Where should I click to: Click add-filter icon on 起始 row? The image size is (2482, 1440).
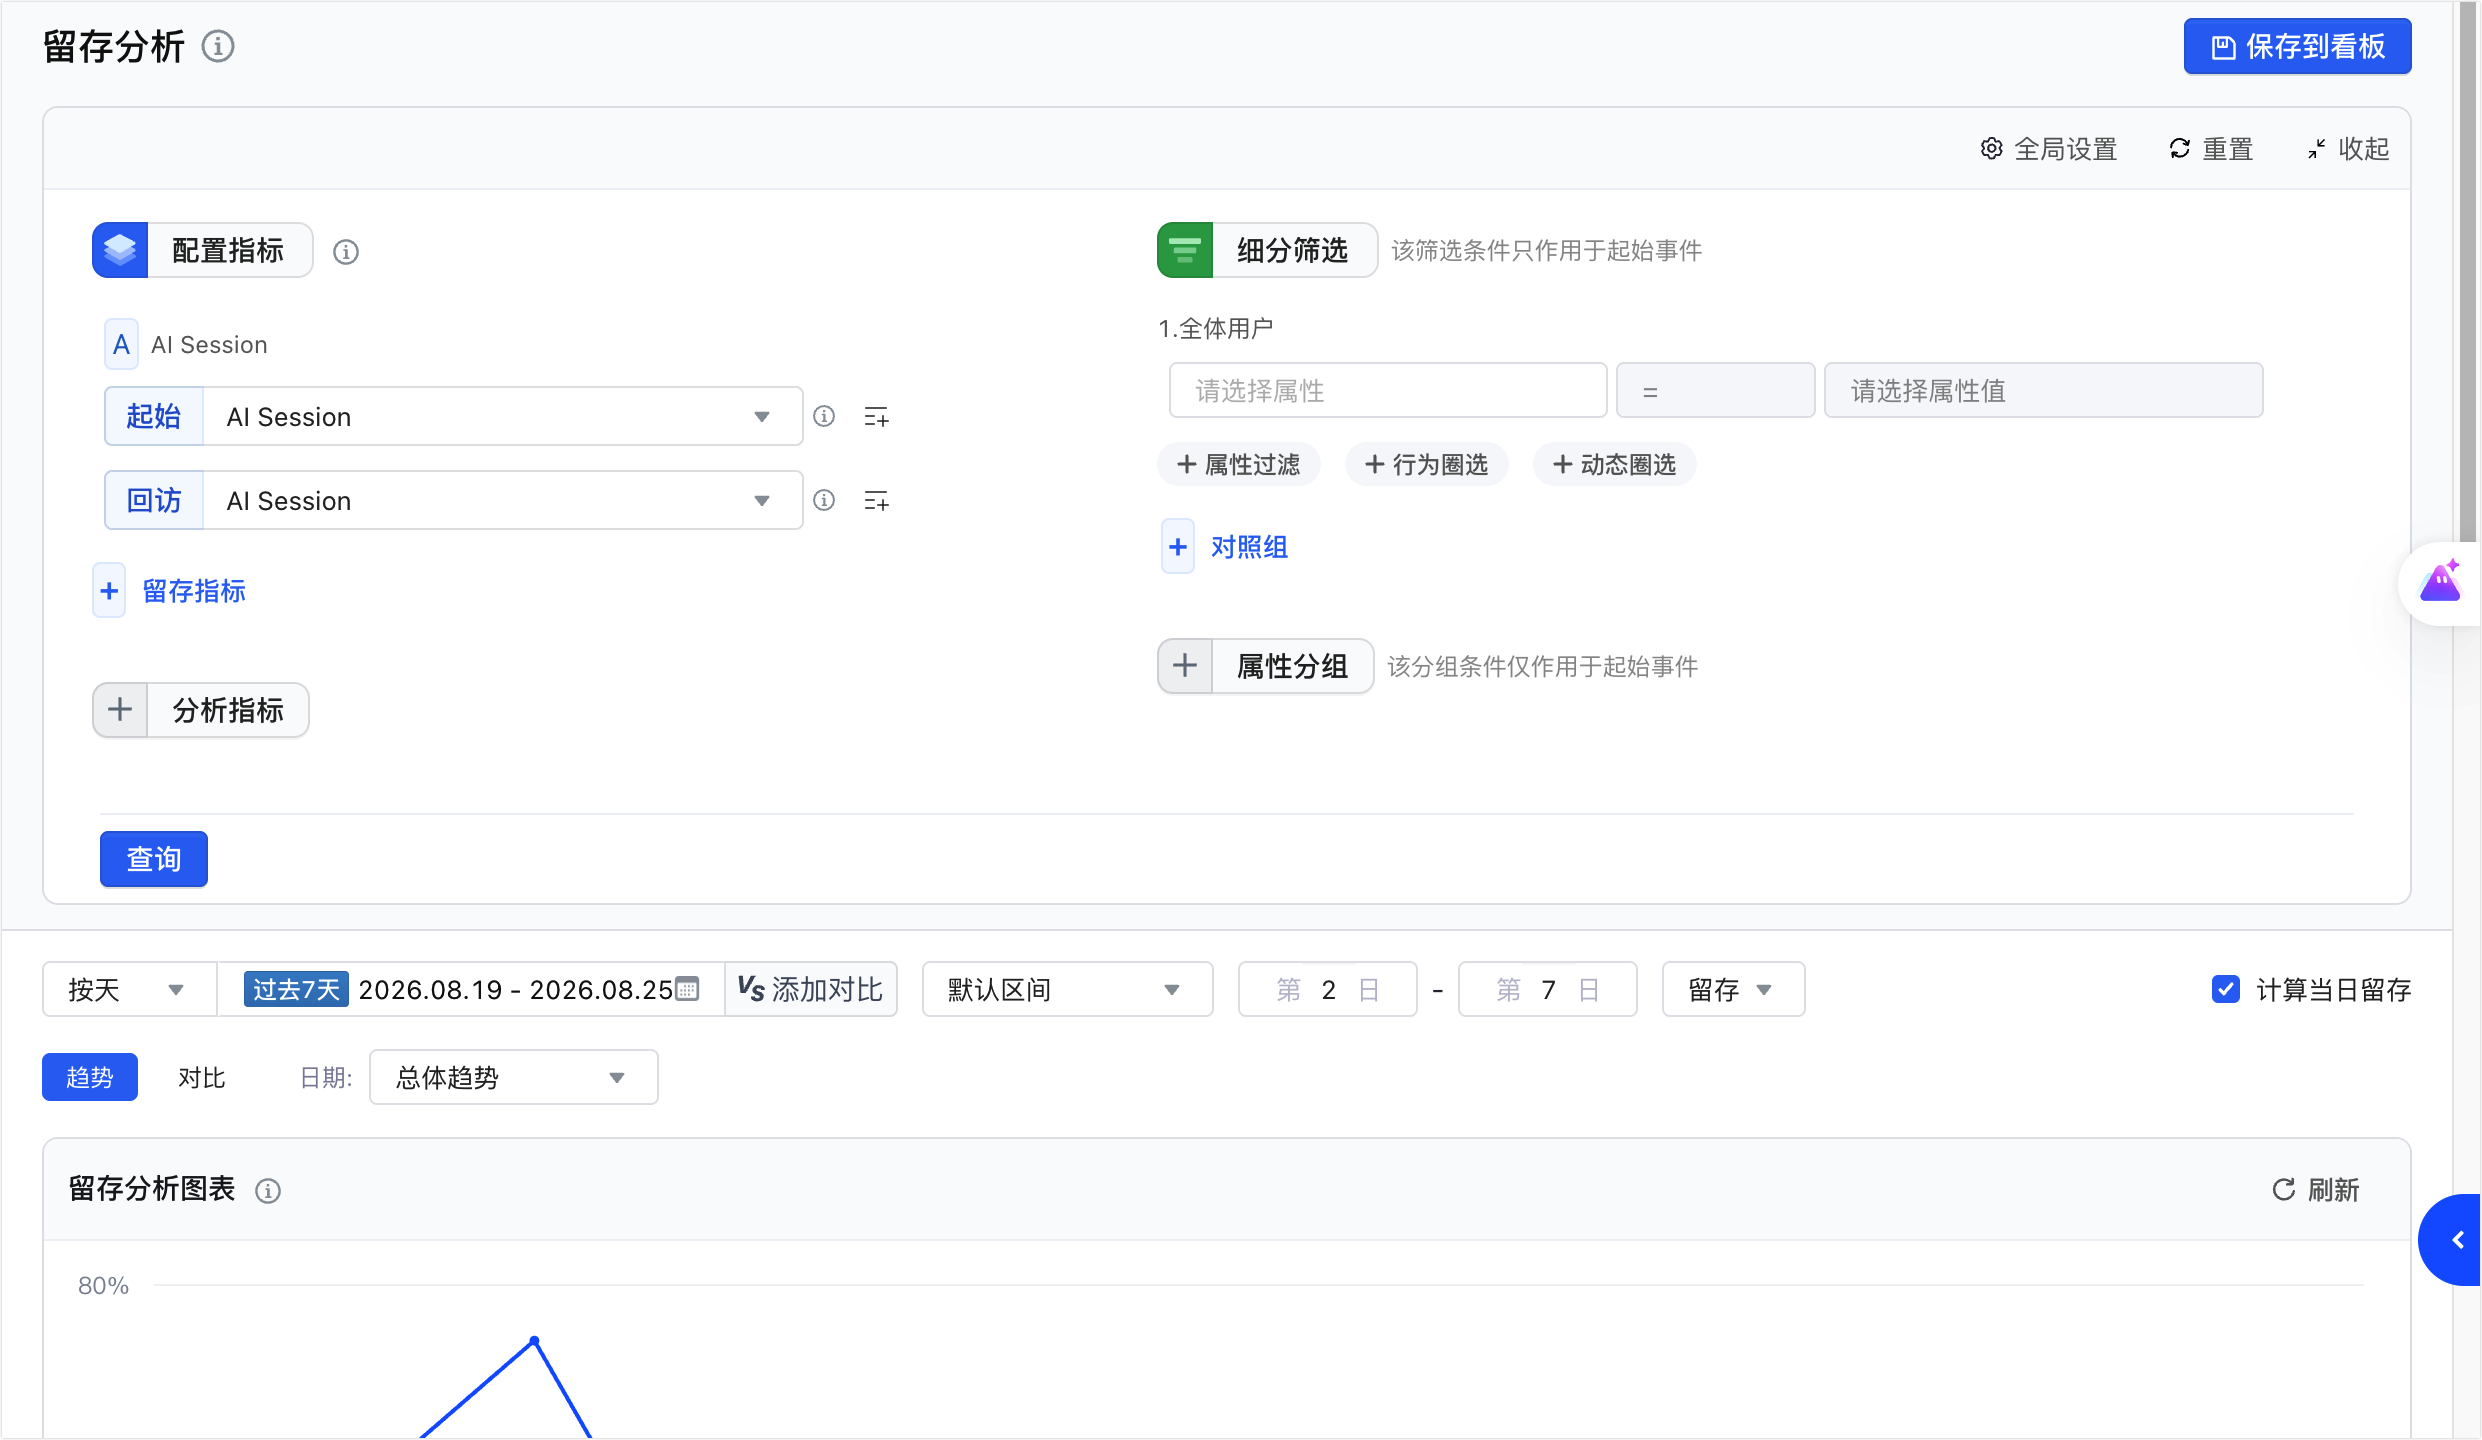point(877,417)
